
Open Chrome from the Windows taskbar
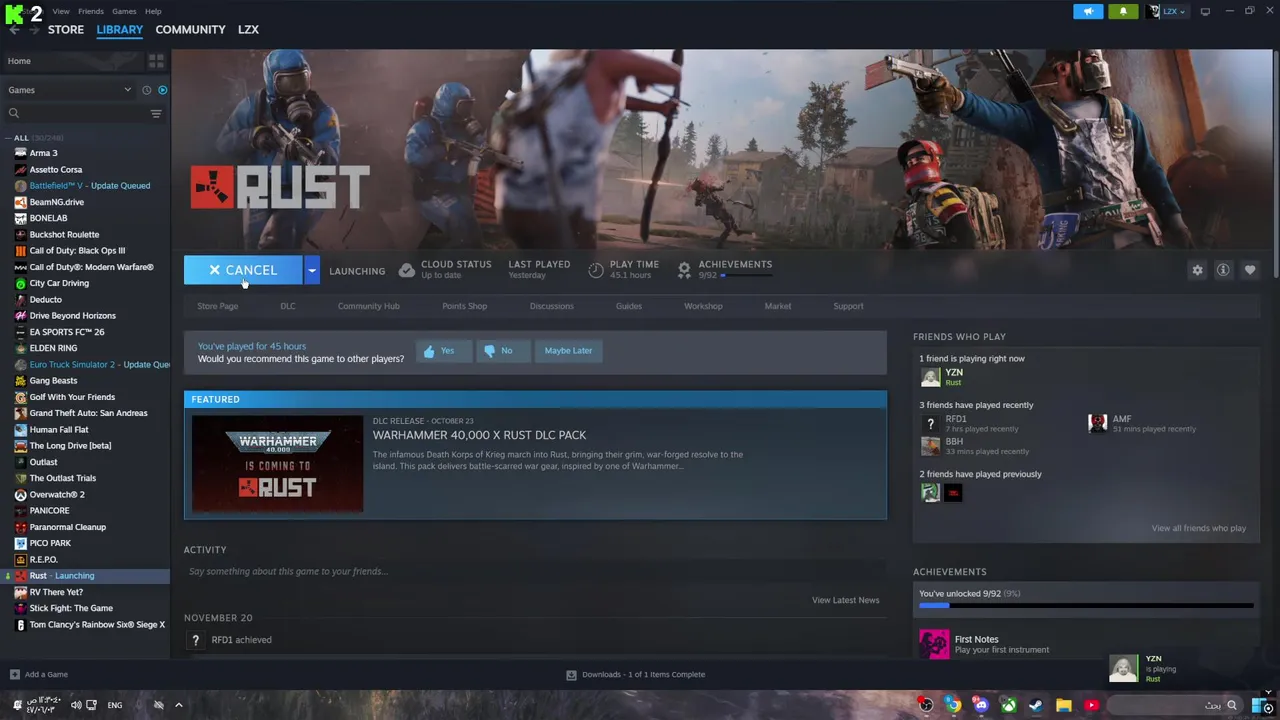tap(953, 705)
